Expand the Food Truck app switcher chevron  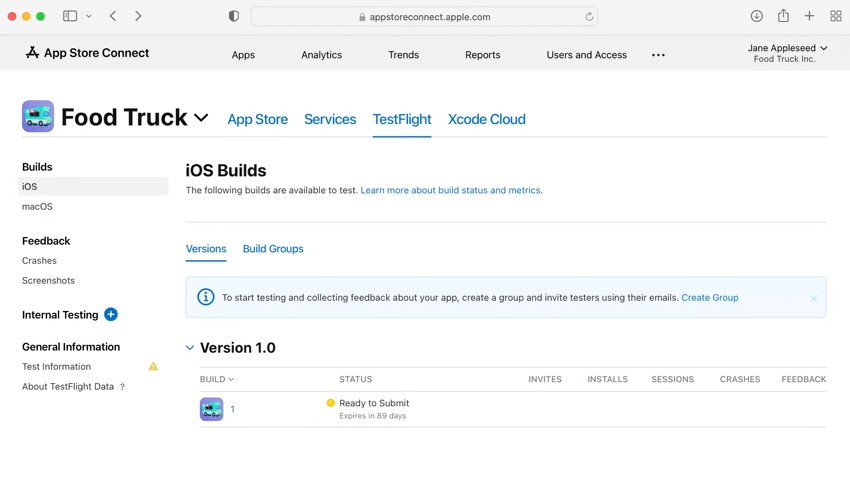click(201, 118)
